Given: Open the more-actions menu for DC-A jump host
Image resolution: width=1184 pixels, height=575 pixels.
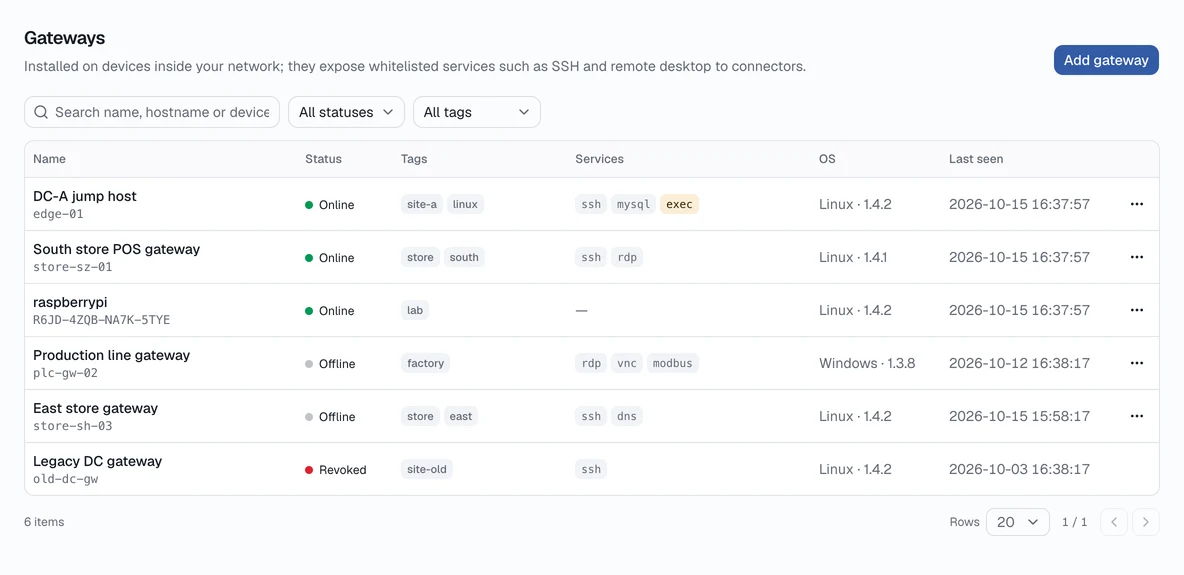Looking at the screenshot, I should pyautogui.click(x=1136, y=204).
